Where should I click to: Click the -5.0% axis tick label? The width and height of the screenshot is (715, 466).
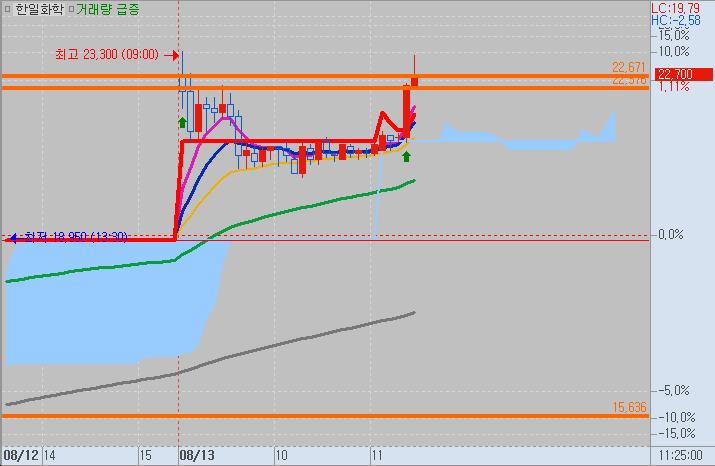pos(673,390)
